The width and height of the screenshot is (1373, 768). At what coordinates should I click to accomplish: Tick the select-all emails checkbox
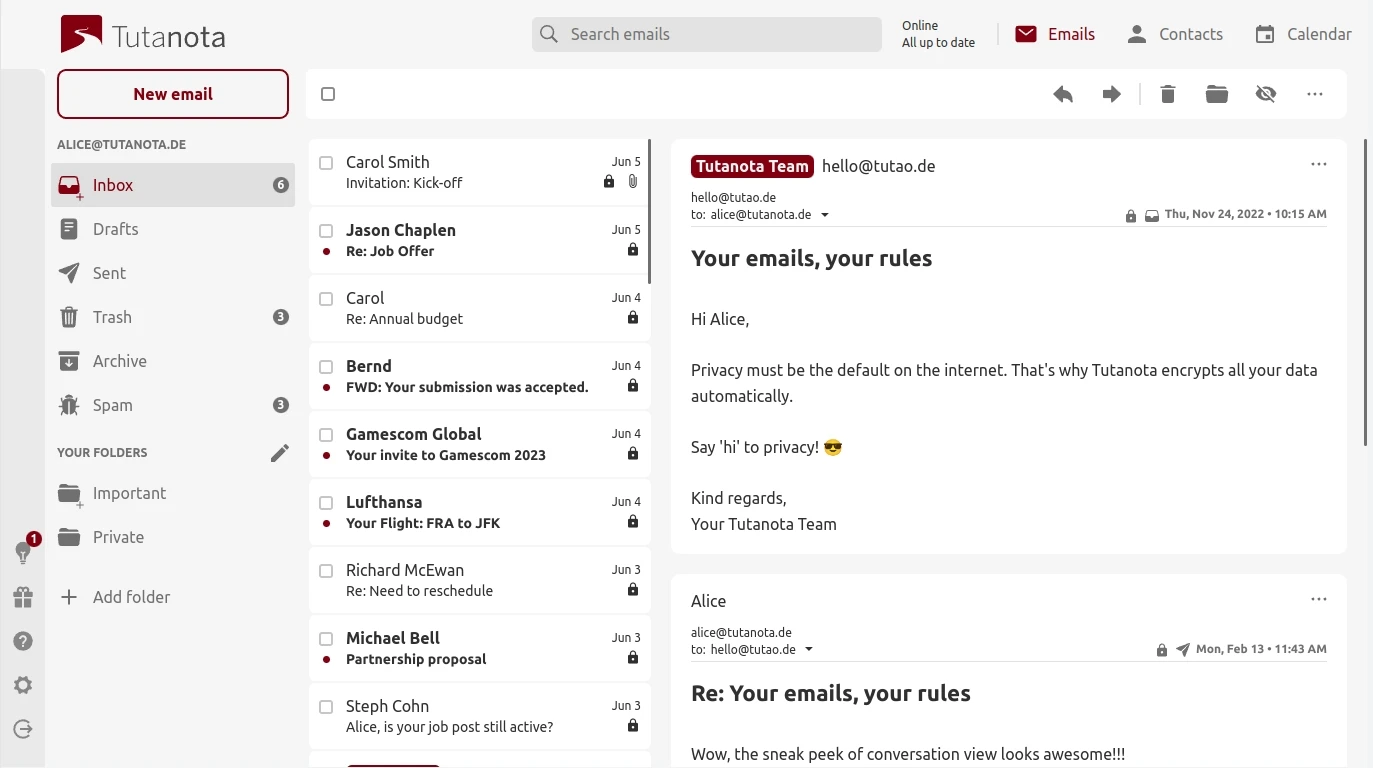328,94
